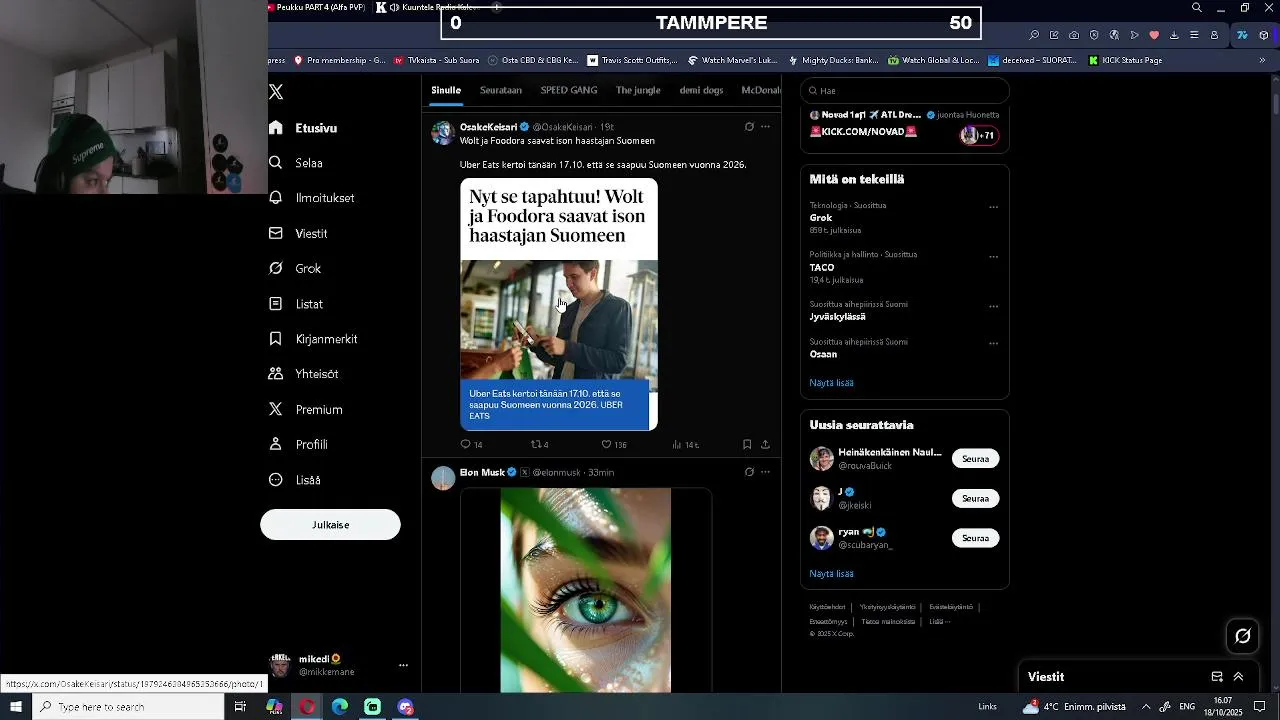Open the Jyväskylässä trending topic

pos(838,317)
